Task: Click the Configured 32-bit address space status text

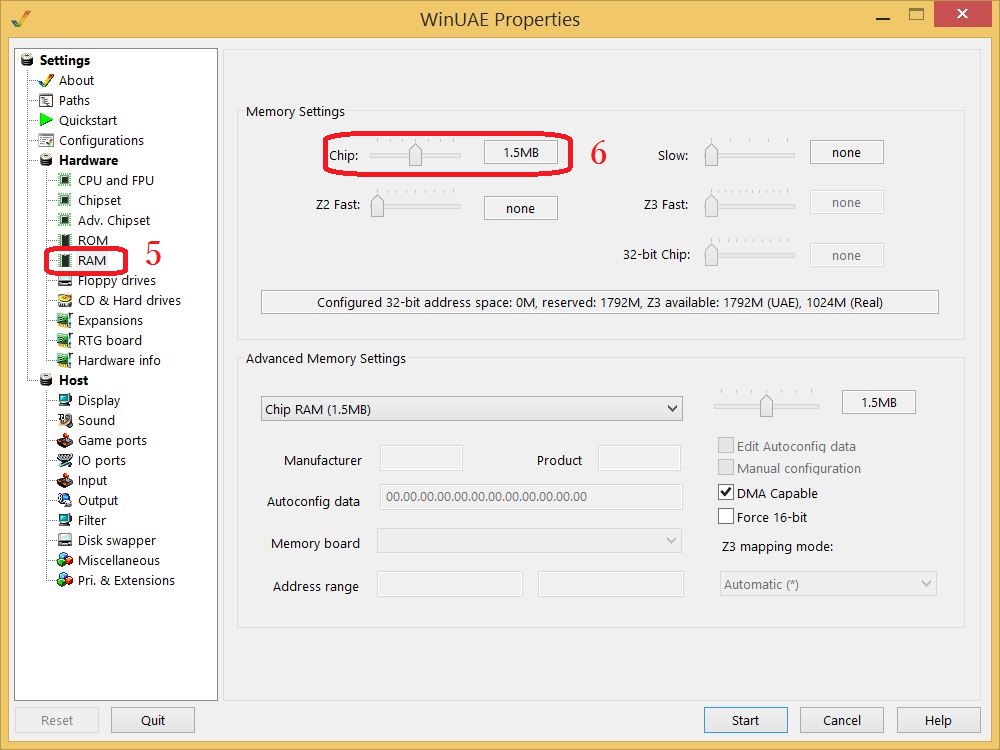Action: (599, 302)
